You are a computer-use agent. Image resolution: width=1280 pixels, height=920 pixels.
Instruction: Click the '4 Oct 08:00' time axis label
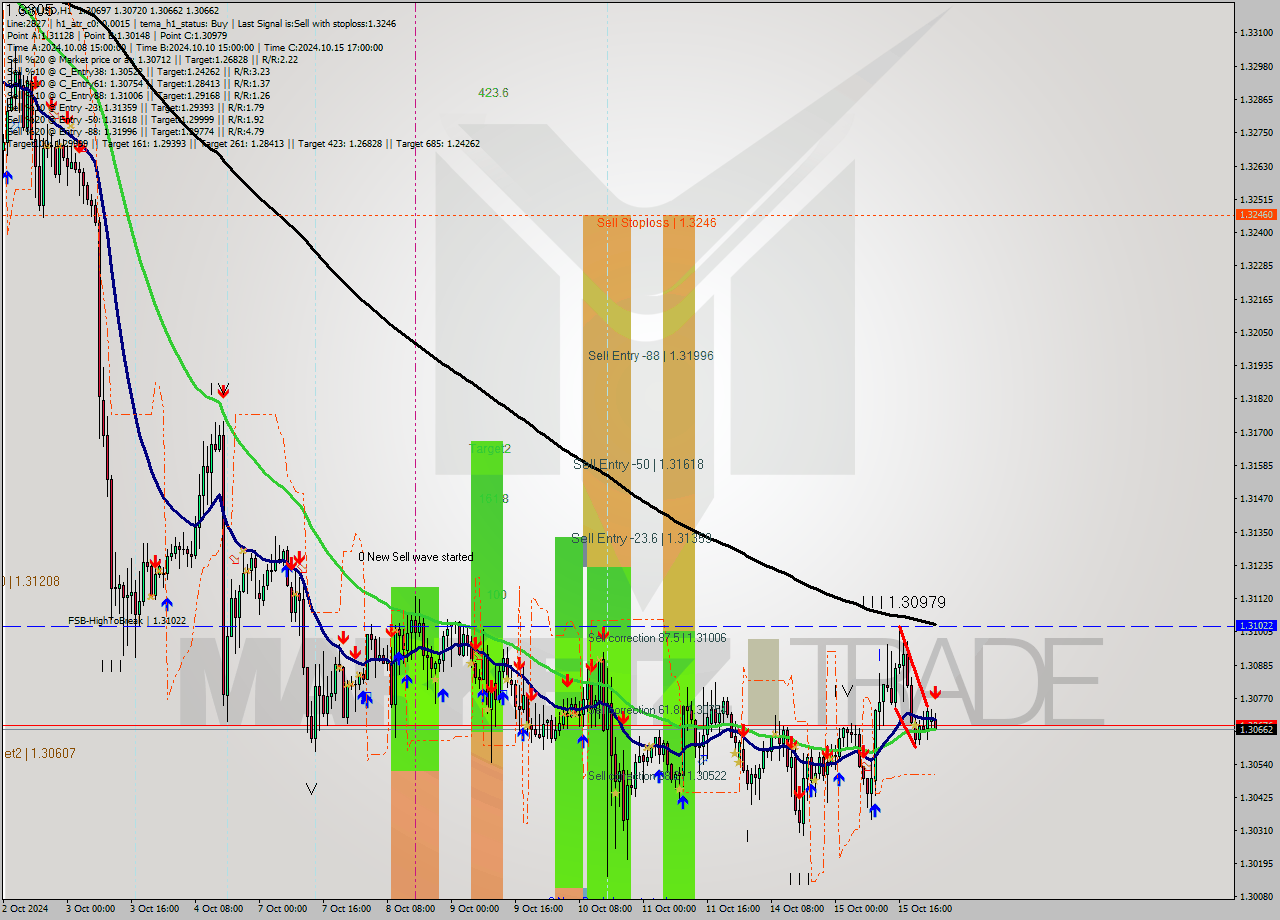coord(219,909)
